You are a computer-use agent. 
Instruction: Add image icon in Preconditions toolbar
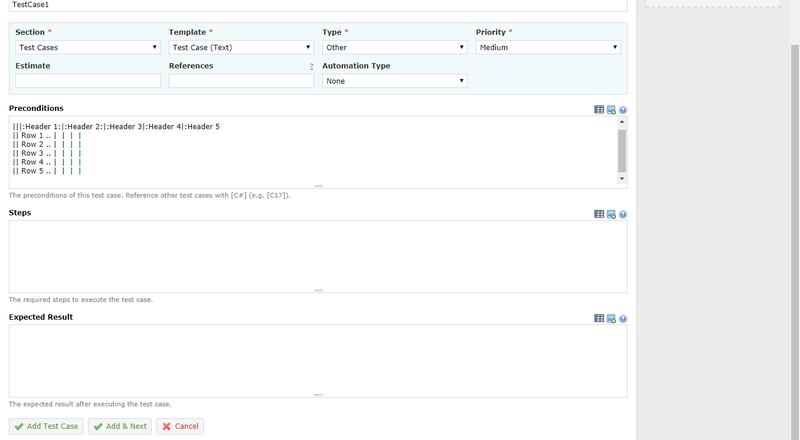(611, 110)
